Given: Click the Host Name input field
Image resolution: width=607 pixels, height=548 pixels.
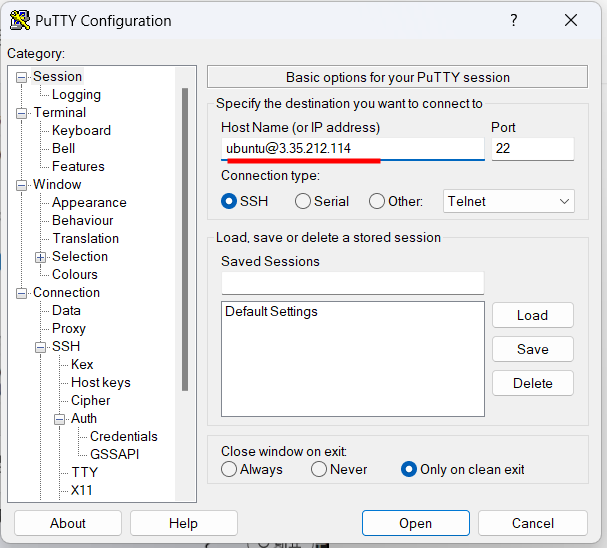Looking at the screenshot, I should tap(353, 149).
